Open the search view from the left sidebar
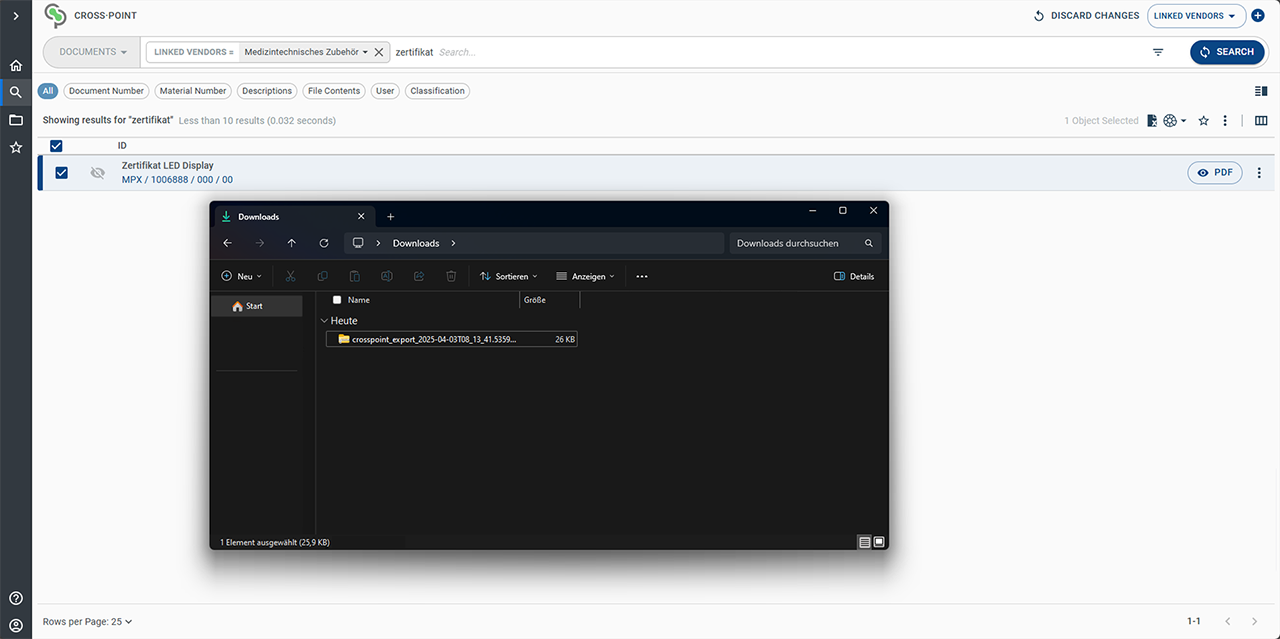The image size is (1280, 639). click(15, 91)
